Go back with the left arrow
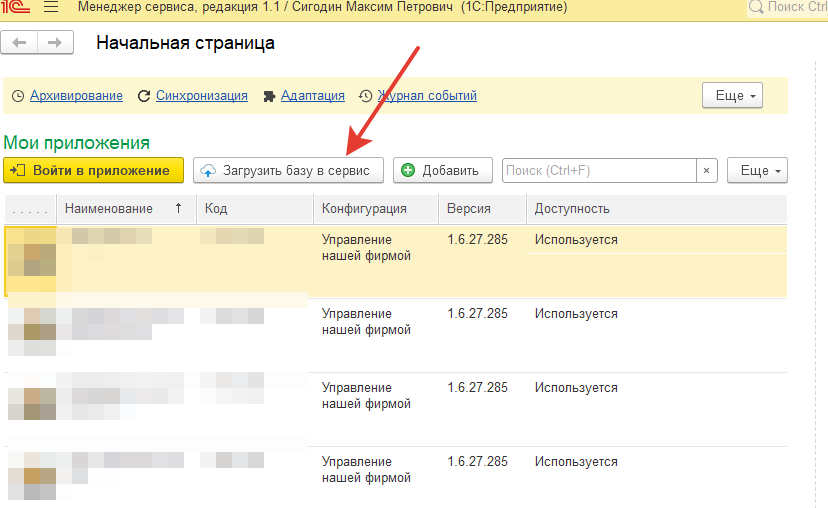The height and width of the screenshot is (508, 828). 20,42
